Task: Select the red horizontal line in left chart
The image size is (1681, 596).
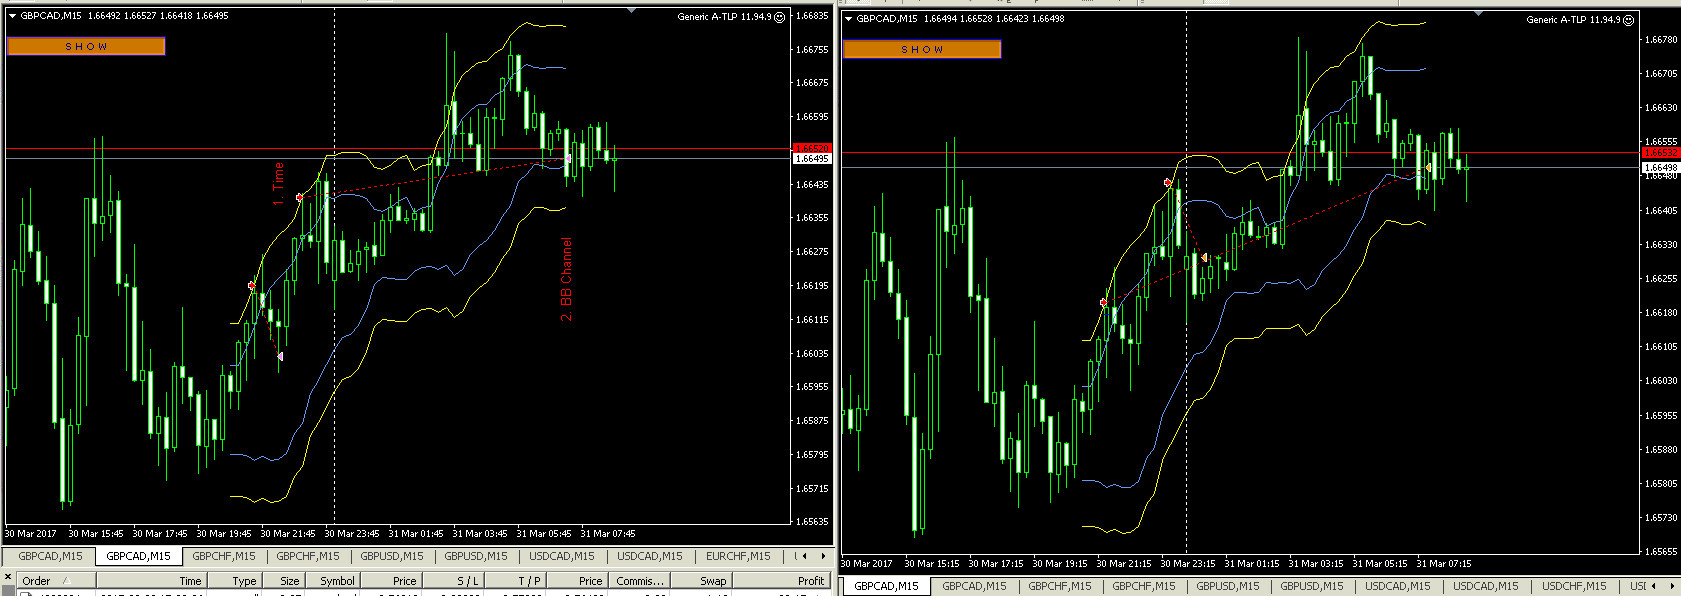Action: (400, 149)
